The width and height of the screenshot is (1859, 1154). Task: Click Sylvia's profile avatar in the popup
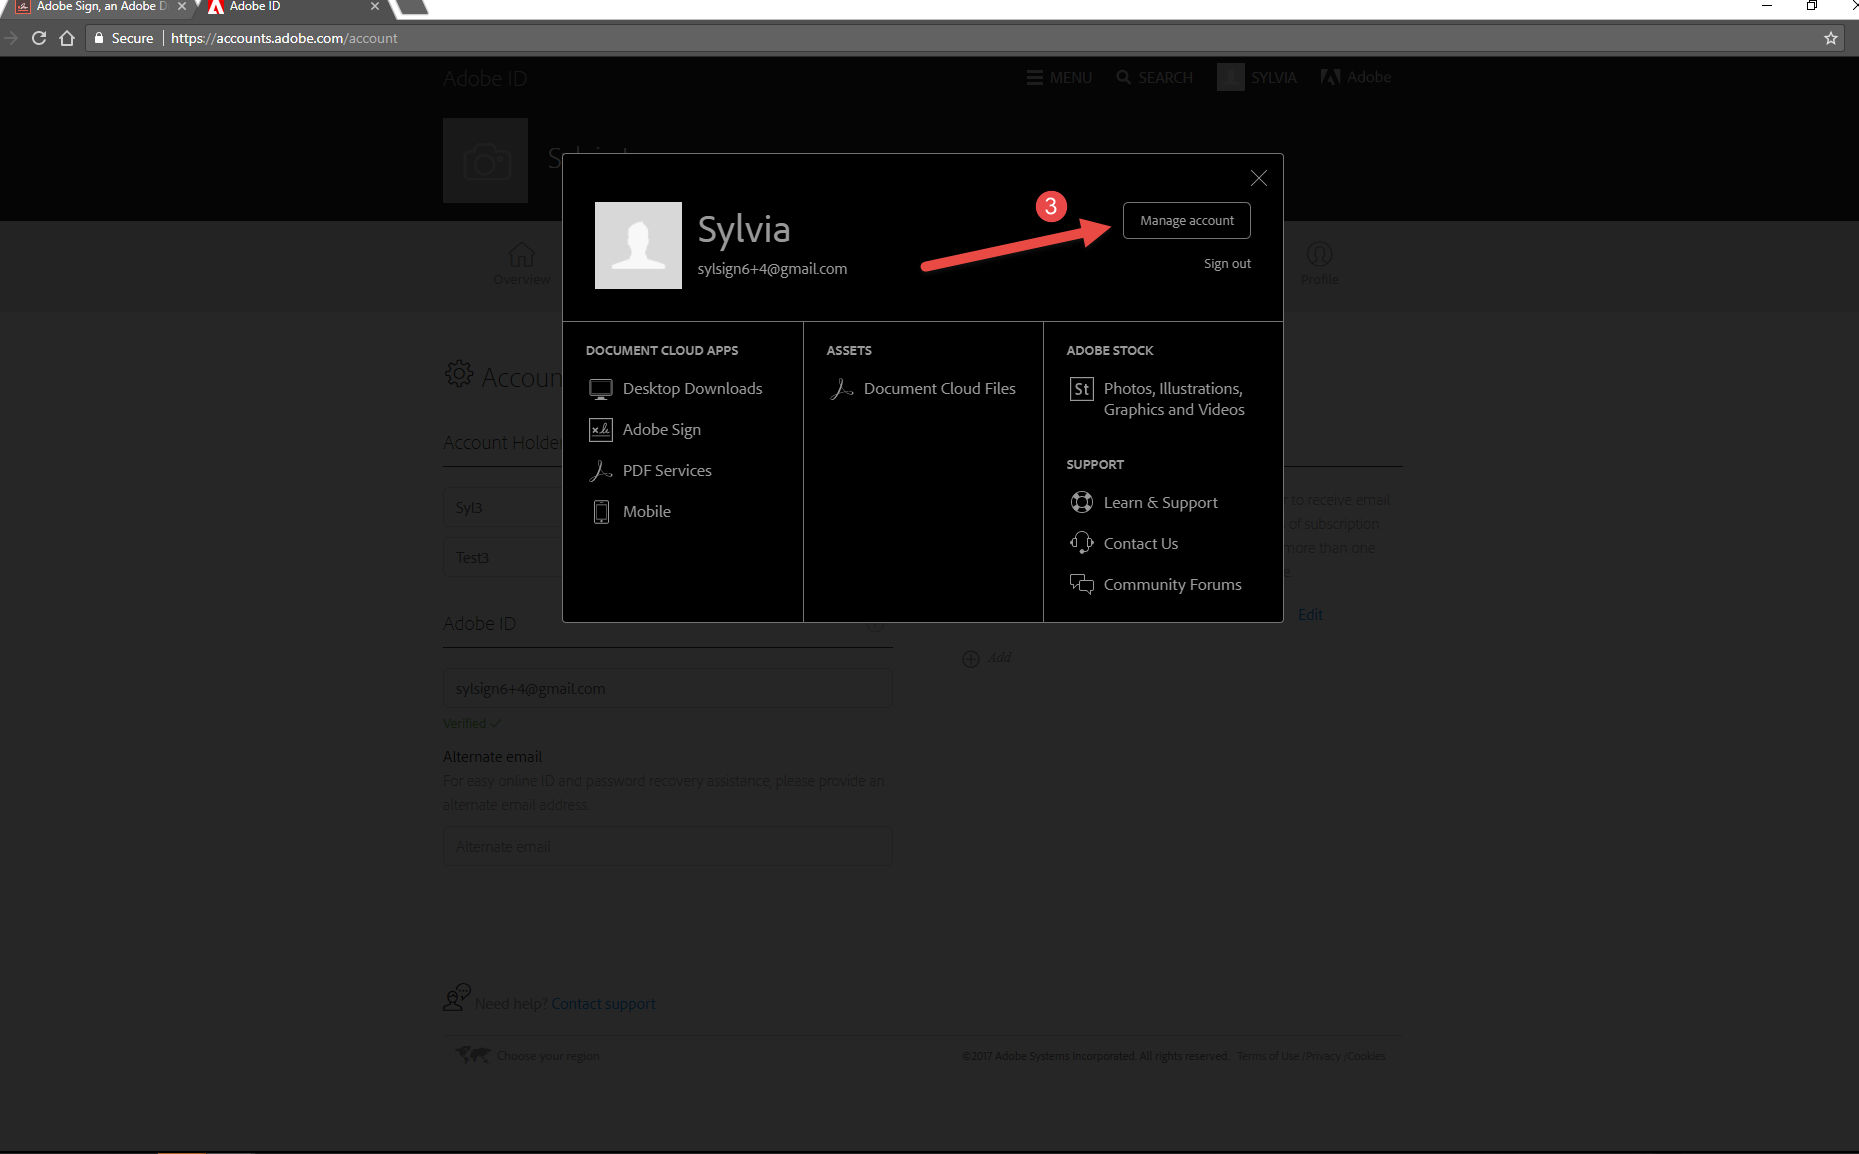pos(638,245)
